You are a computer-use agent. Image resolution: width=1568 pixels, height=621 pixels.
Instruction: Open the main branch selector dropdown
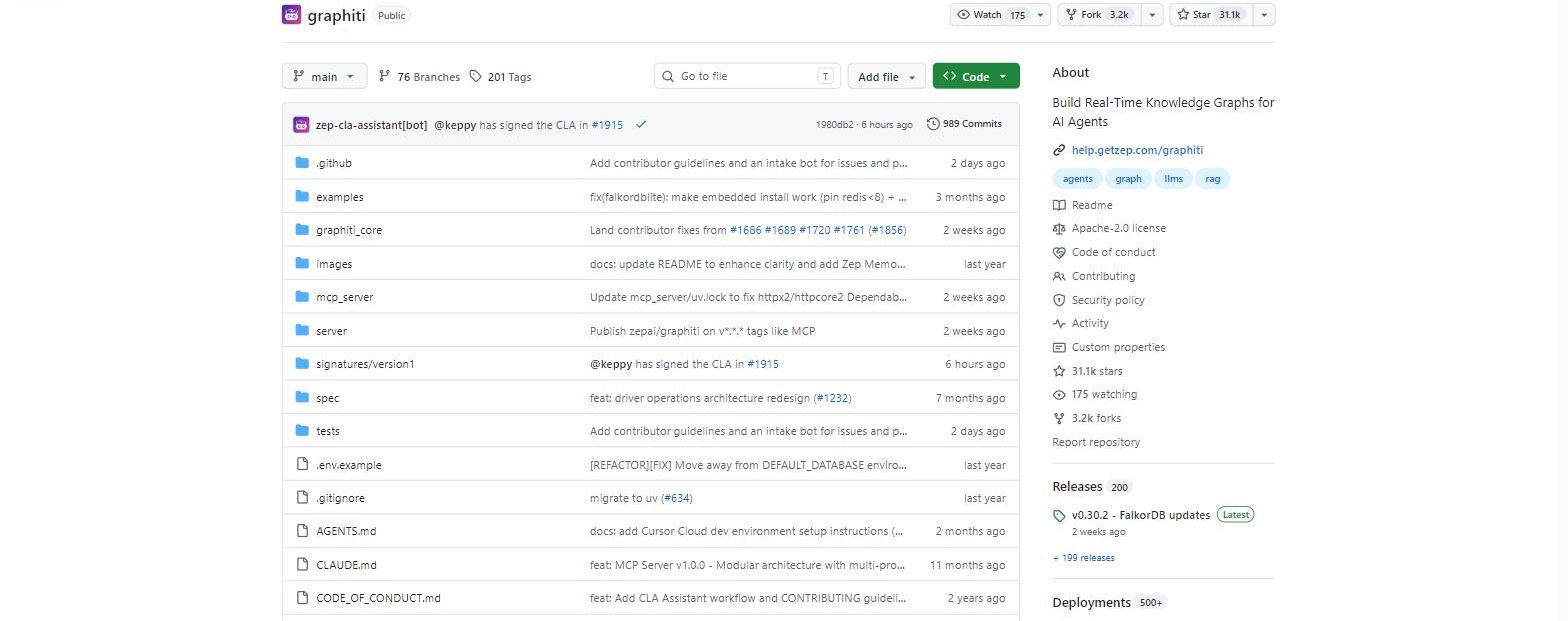click(x=325, y=77)
